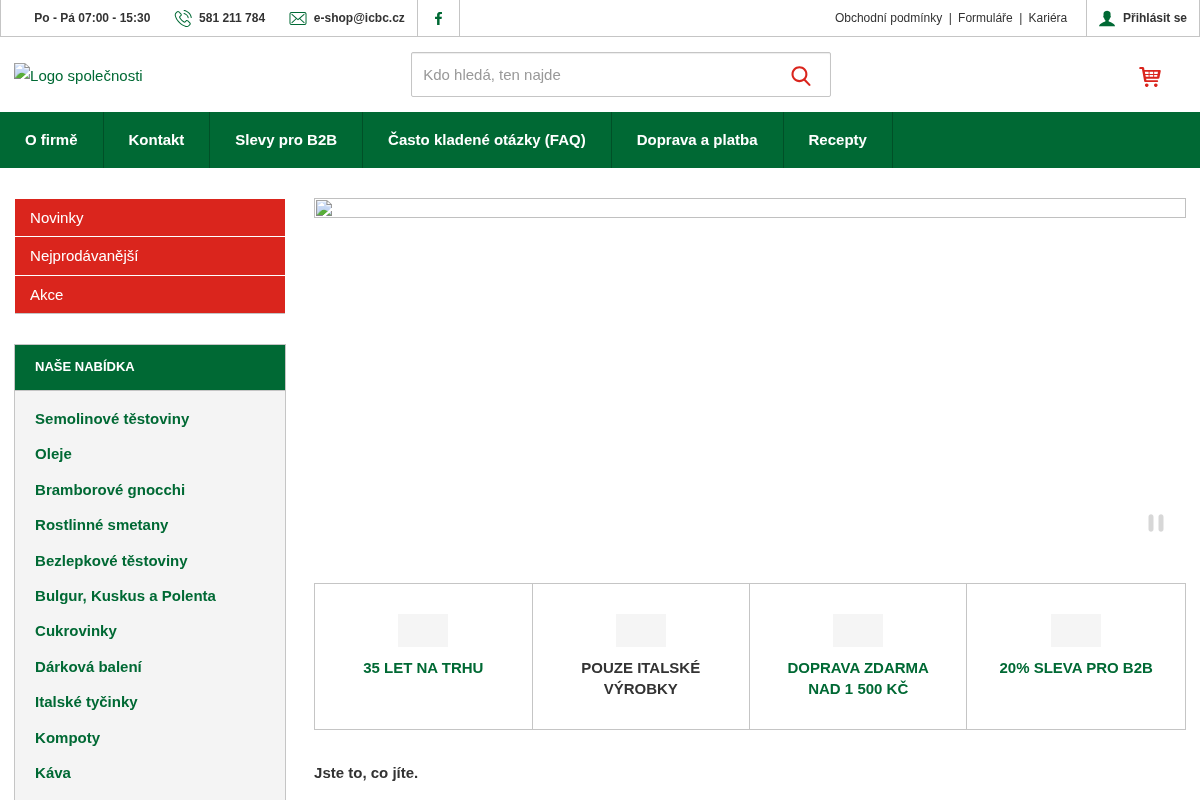Click the email envelope icon
Screen dimensions: 1200x800
pos(298,18)
